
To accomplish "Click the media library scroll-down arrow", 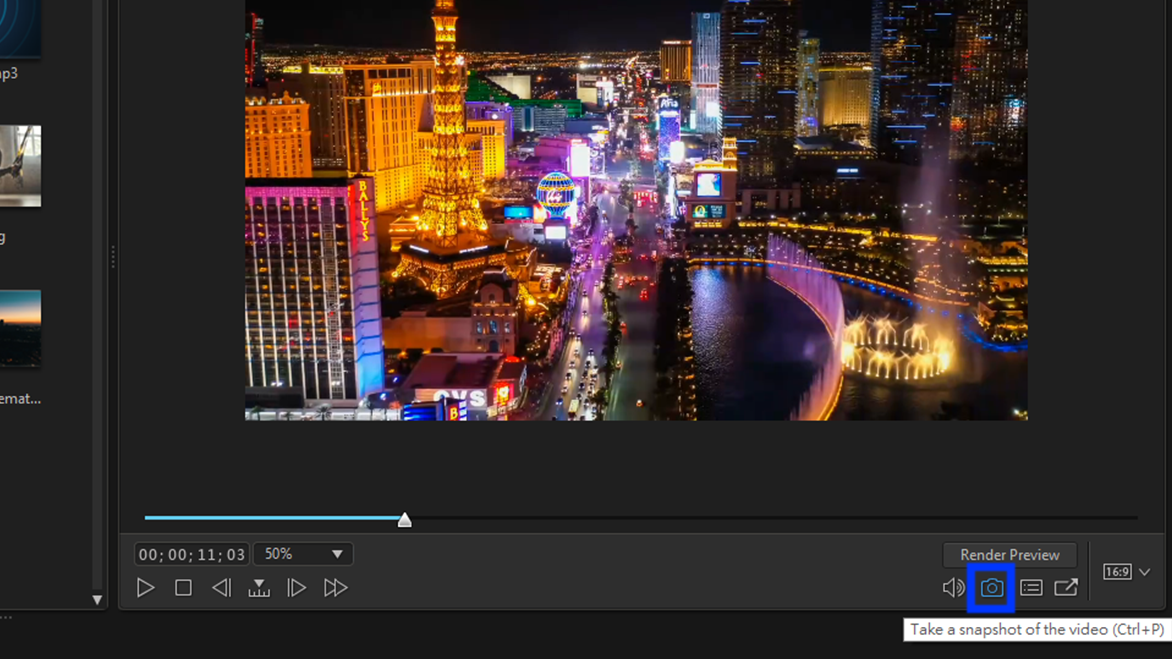I will 97,599.
